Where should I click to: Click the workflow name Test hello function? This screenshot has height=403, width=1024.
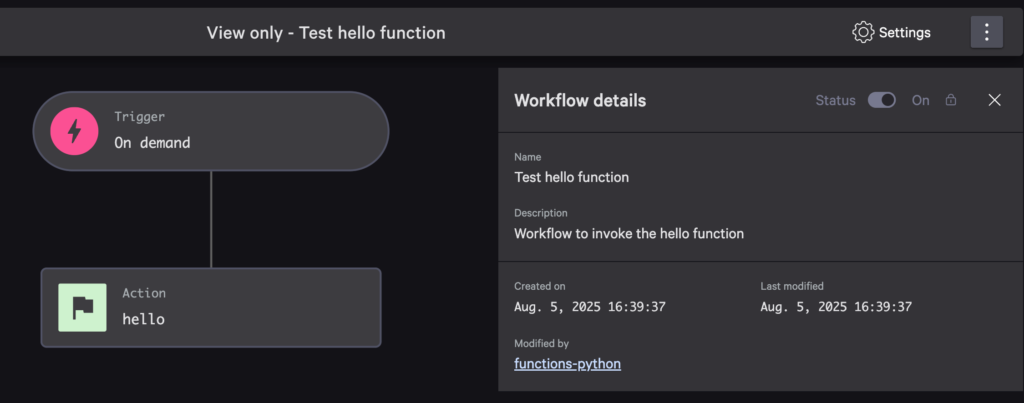click(571, 177)
